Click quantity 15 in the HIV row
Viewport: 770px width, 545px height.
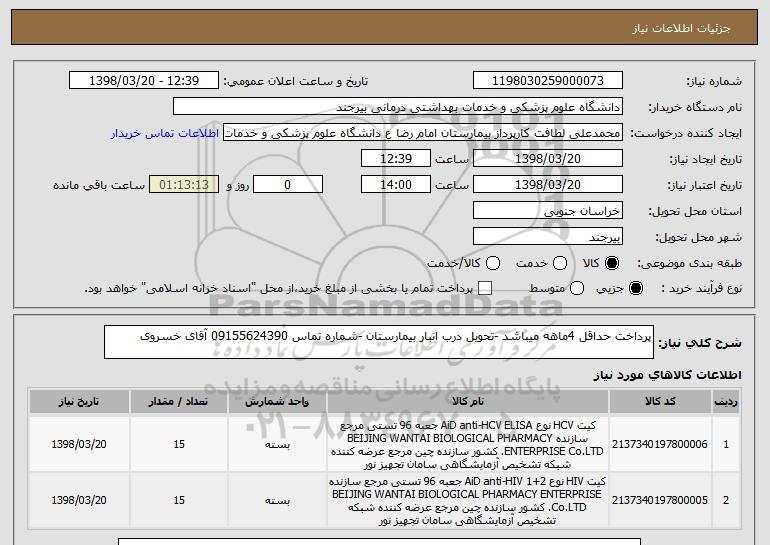tap(179, 500)
